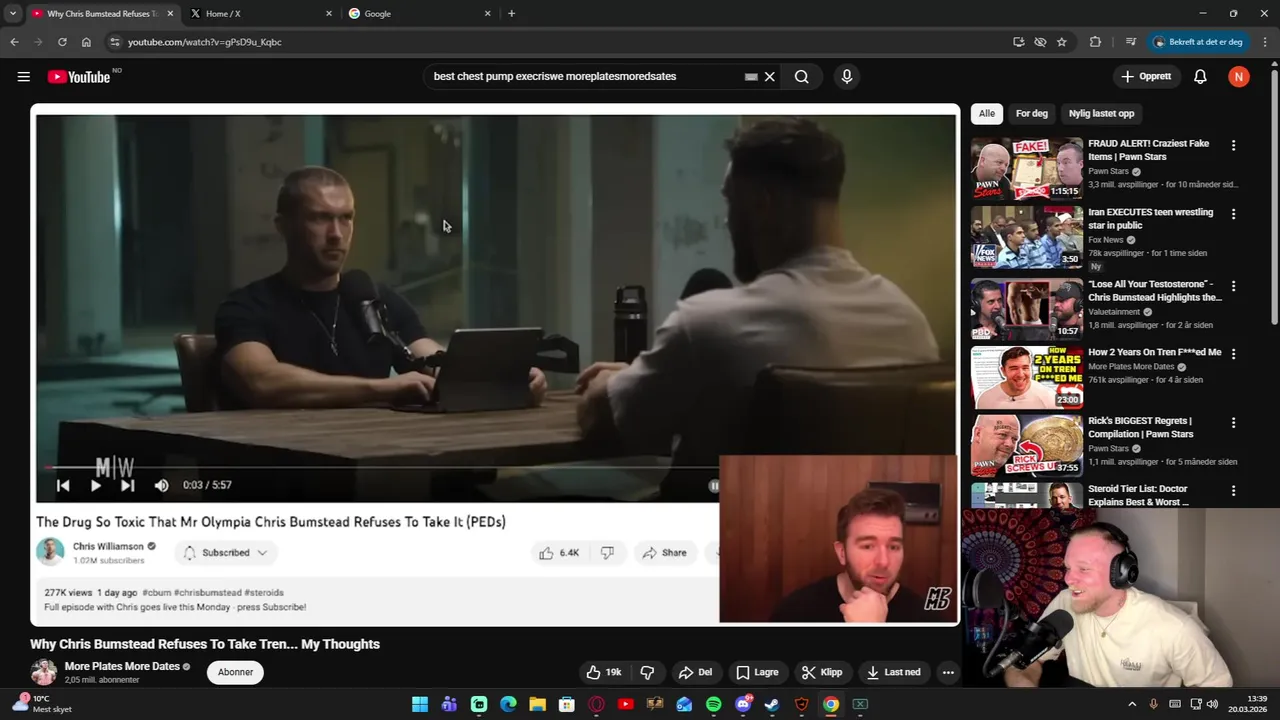
Task: Go to the YouTube home logo
Action: tap(79, 77)
